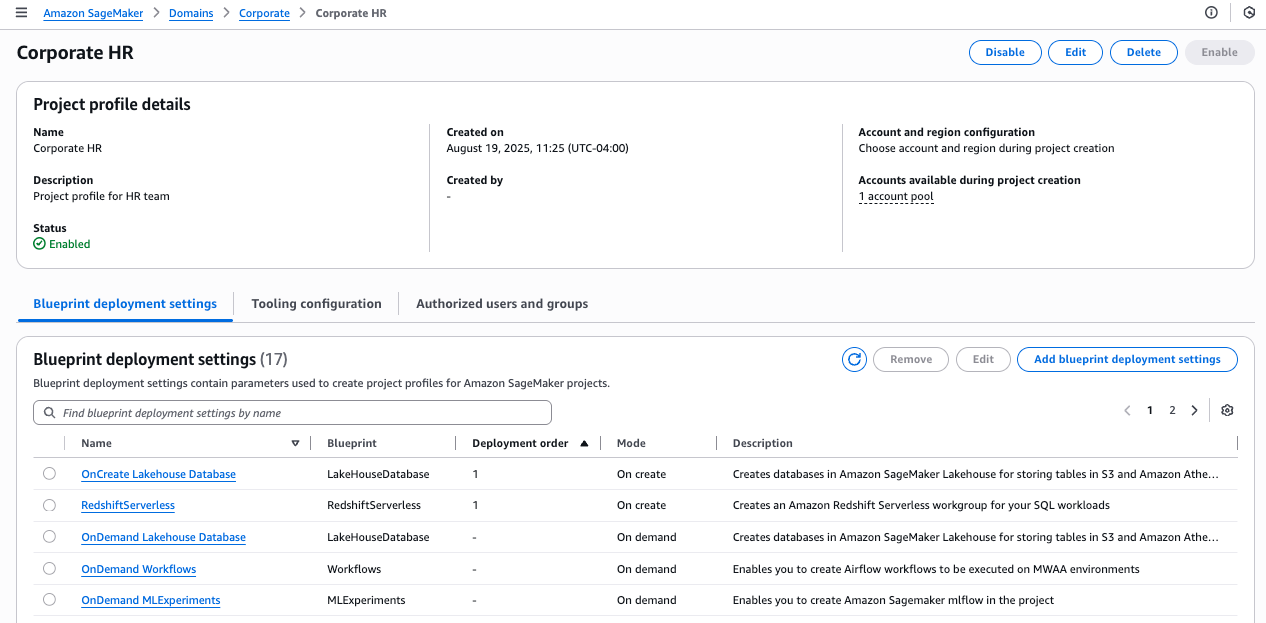Go to previous page arrow in pagination
The width and height of the screenshot is (1266, 623).
(1127, 410)
